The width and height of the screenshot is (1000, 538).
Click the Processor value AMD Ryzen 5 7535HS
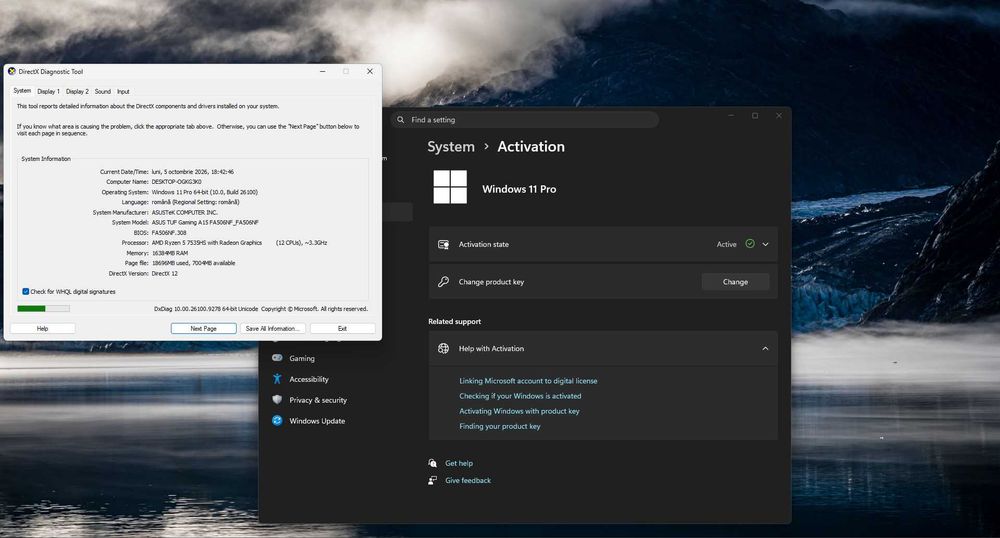coord(207,243)
